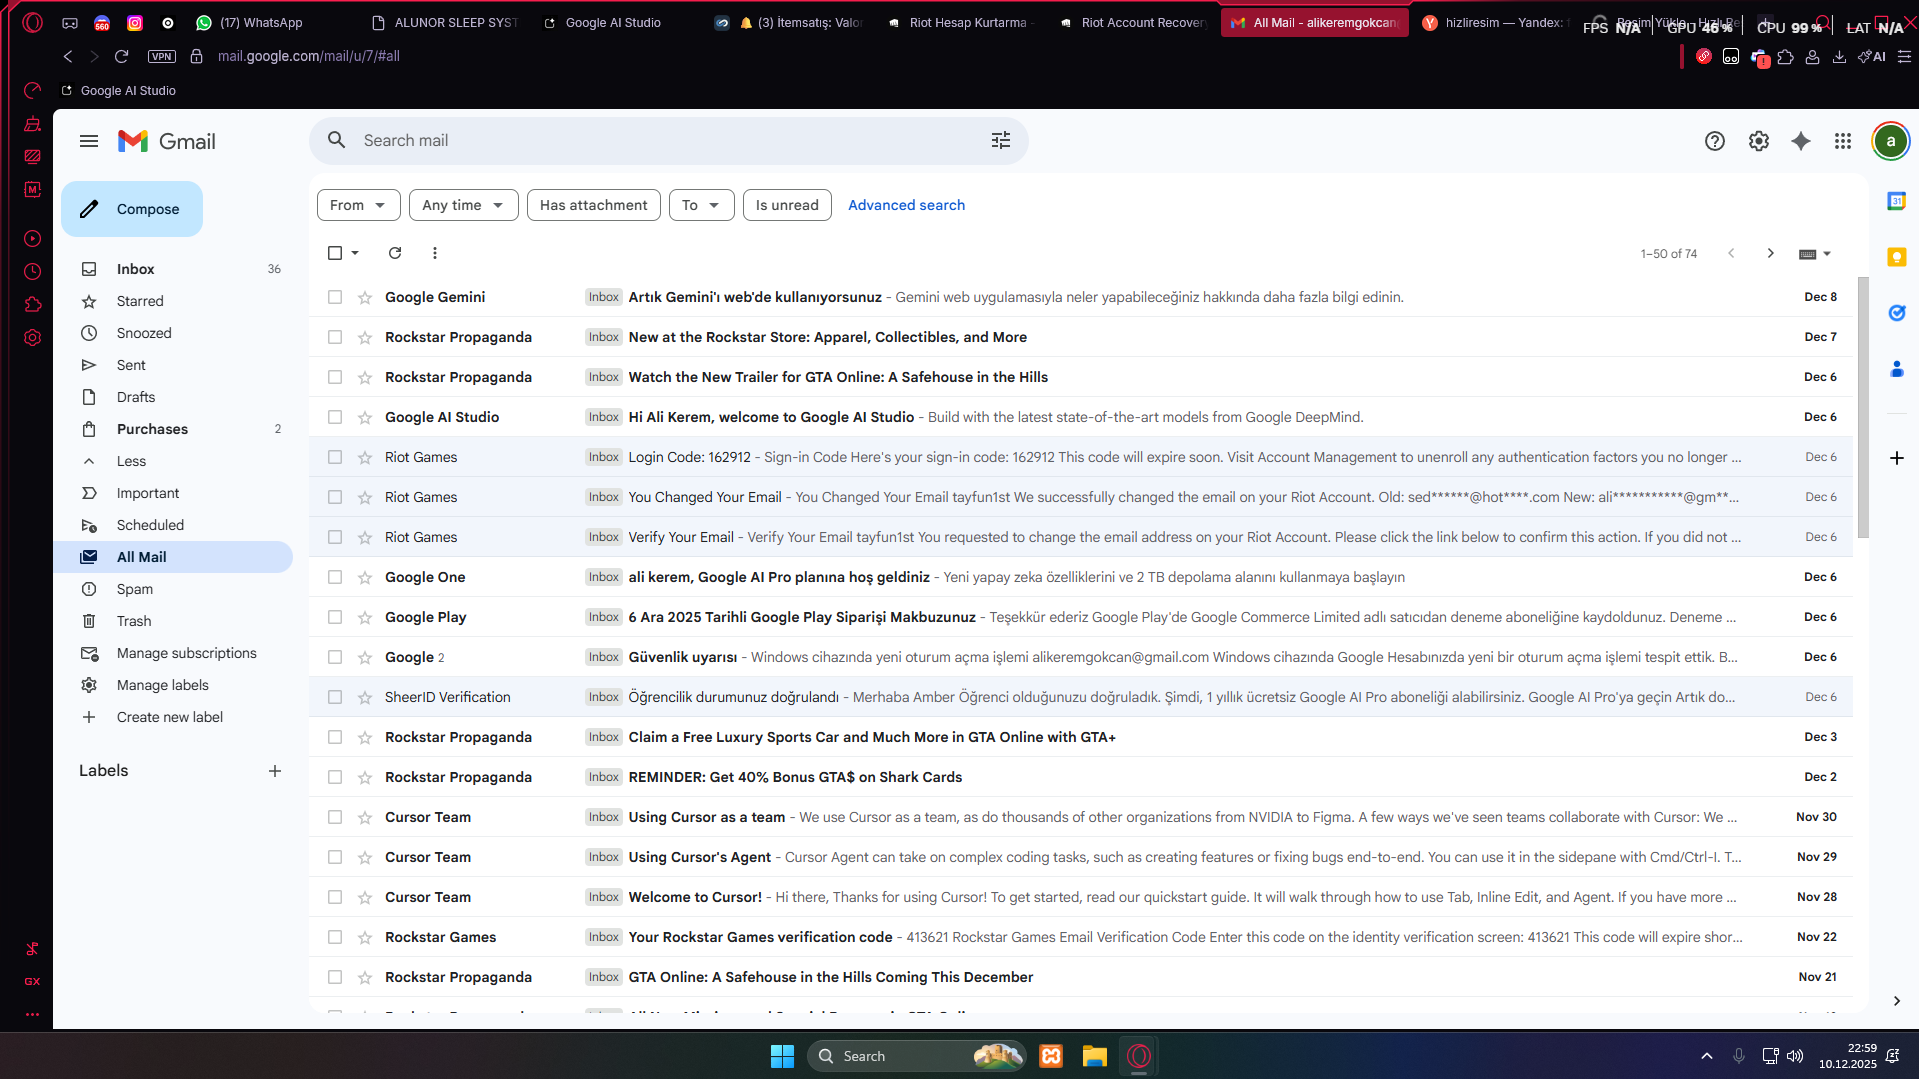Apply Has attachment filter
1919x1079 pixels.
594,205
